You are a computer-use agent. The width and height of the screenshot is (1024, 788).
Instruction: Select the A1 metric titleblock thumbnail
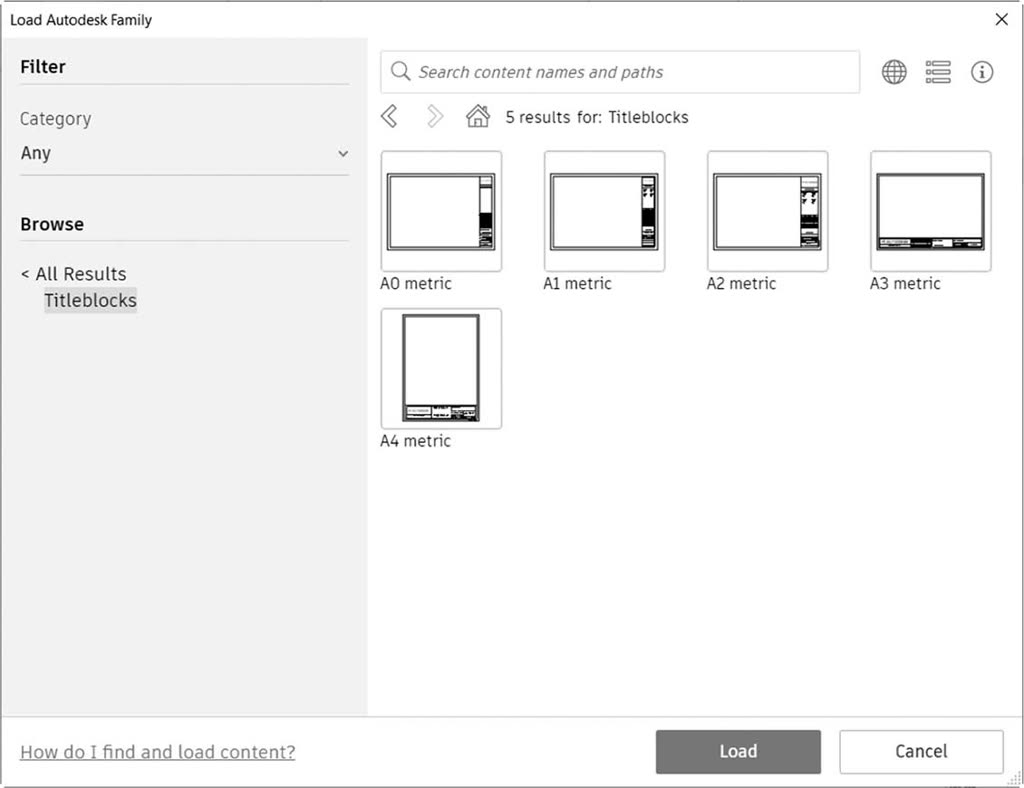point(605,211)
